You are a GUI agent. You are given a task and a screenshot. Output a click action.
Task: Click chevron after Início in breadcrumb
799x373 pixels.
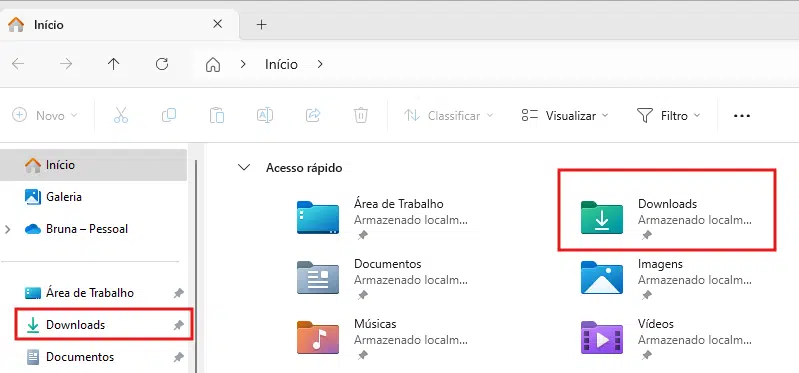pyautogui.click(x=320, y=64)
